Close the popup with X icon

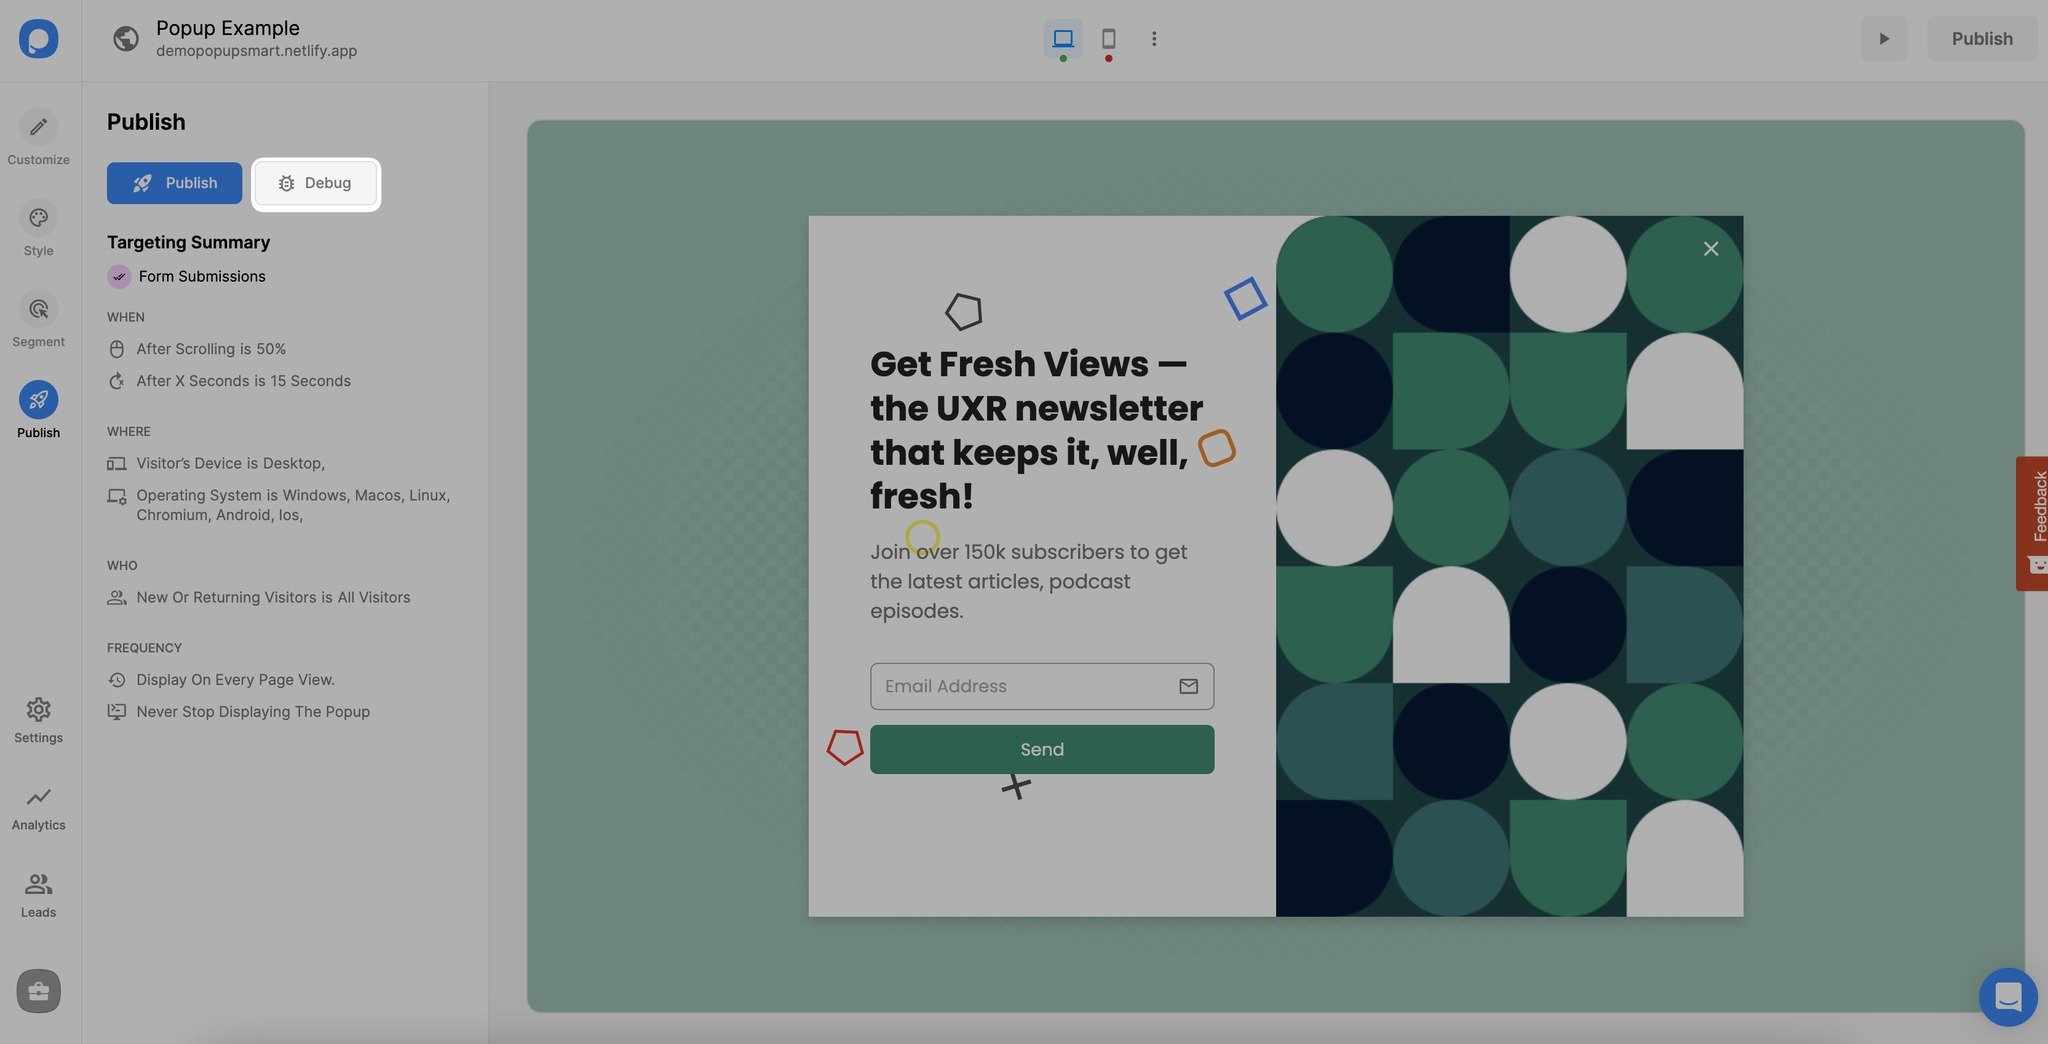pyautogui.click(x=1711, y=248)
